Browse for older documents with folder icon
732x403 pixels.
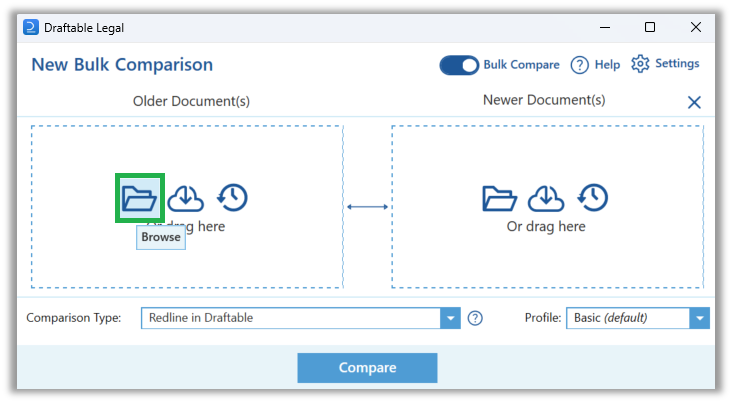pos(139,198)
